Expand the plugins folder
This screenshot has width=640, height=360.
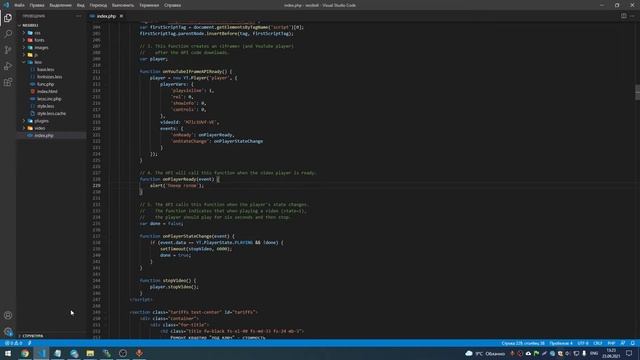[24, 121]
